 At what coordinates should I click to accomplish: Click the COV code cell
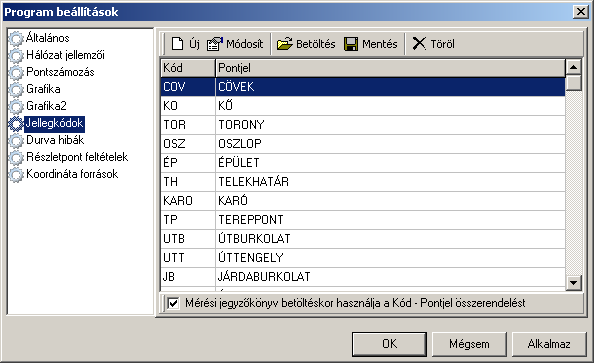tap(188, 87)
